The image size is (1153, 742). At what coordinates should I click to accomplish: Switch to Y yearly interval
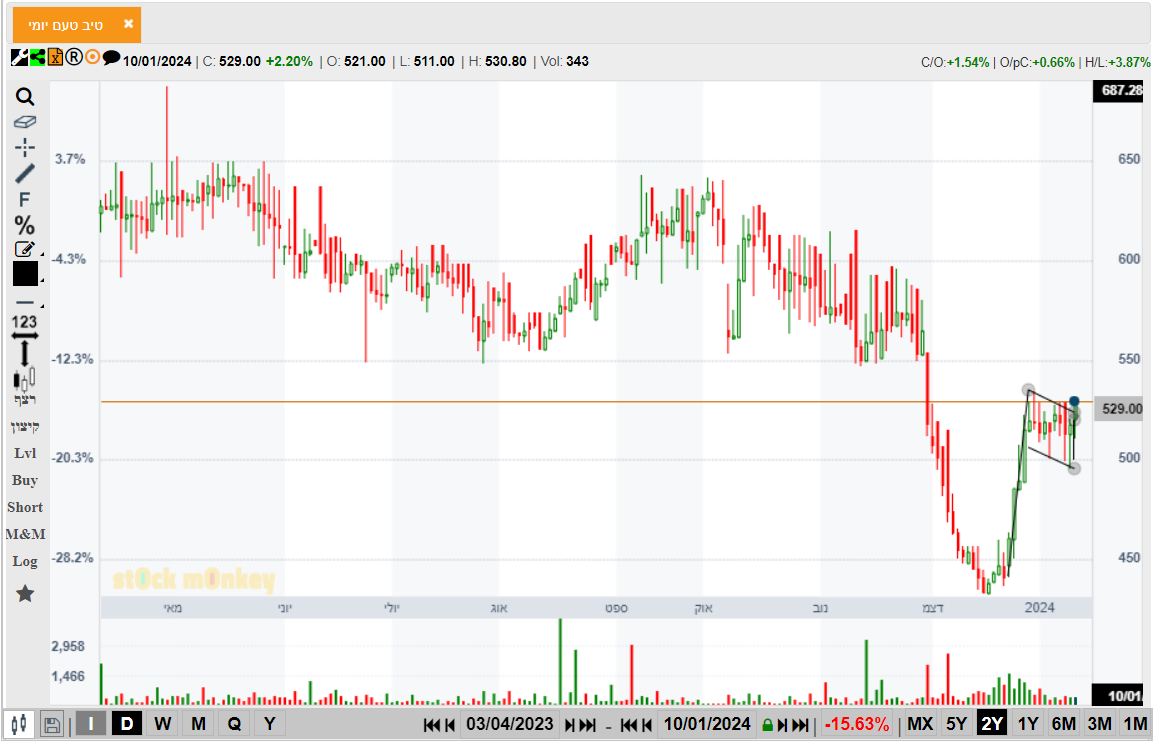click(x=270, y=724)
